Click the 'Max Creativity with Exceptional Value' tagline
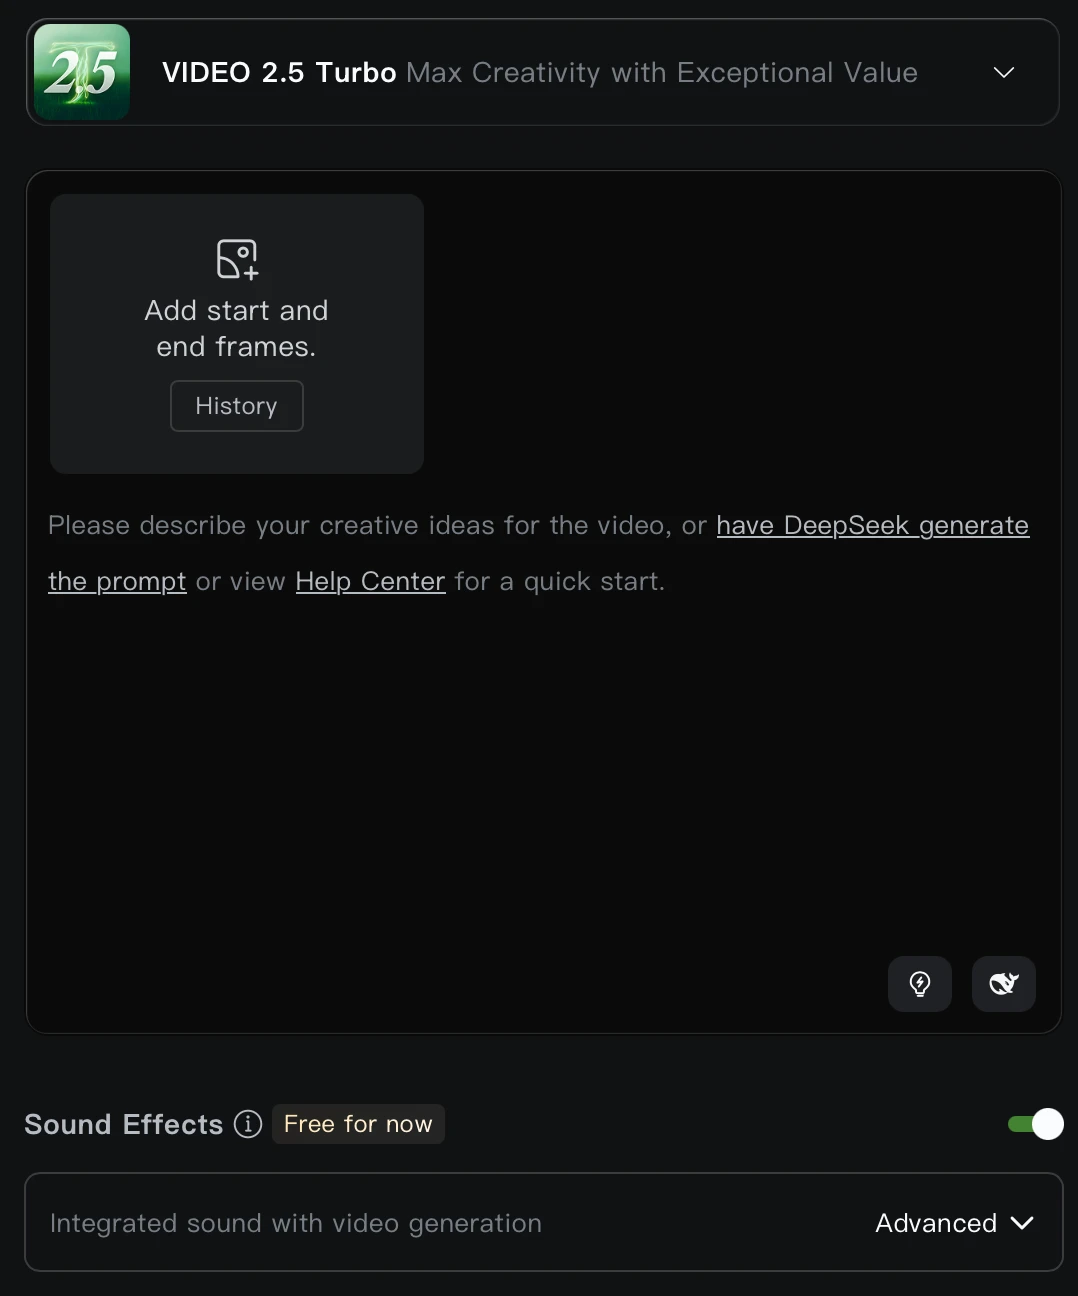 tap(662, 72)
